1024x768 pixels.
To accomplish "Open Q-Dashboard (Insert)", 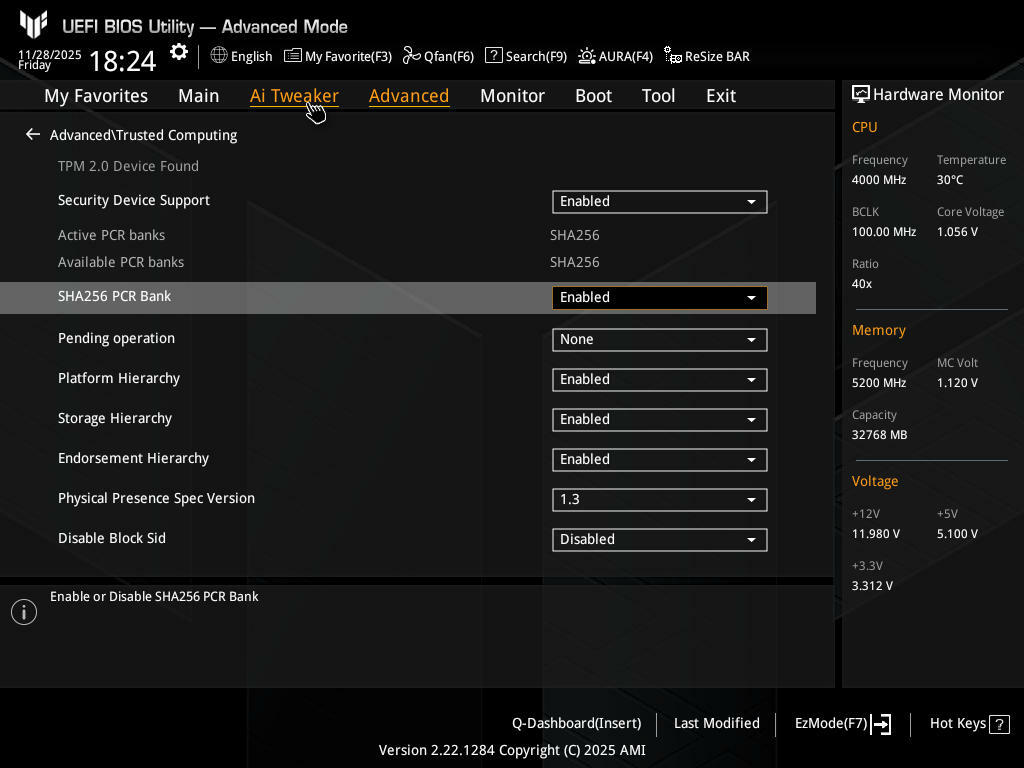I will (x=576, y=723).
